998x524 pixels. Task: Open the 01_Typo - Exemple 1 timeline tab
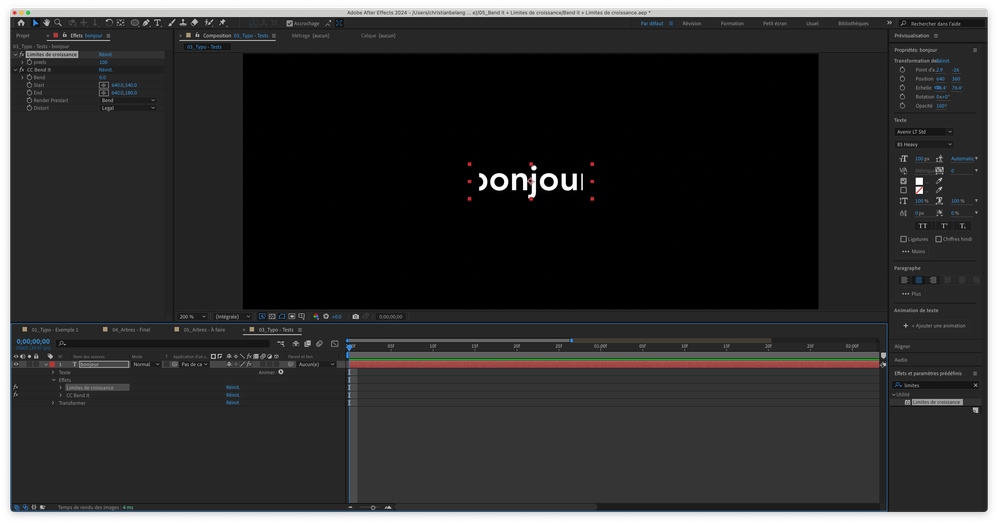(x=55, y=330)
